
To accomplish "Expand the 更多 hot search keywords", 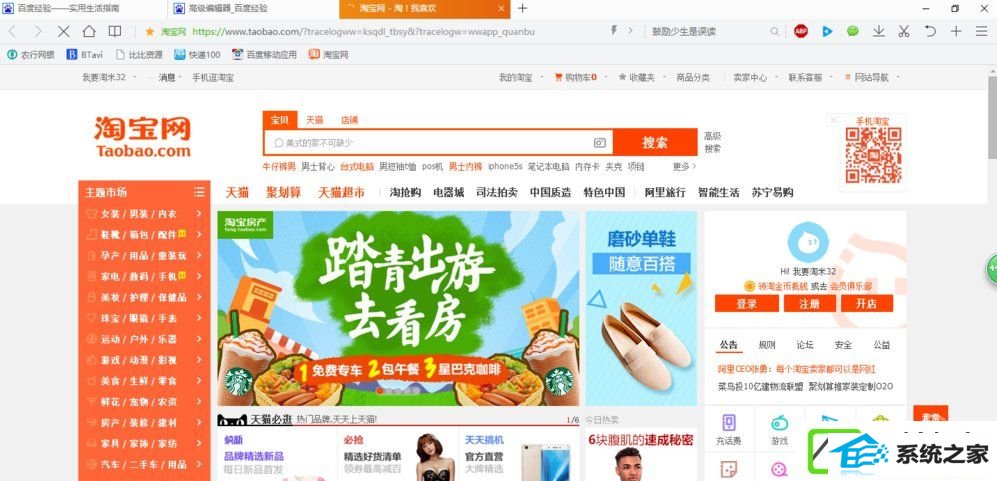I will 684,166.
